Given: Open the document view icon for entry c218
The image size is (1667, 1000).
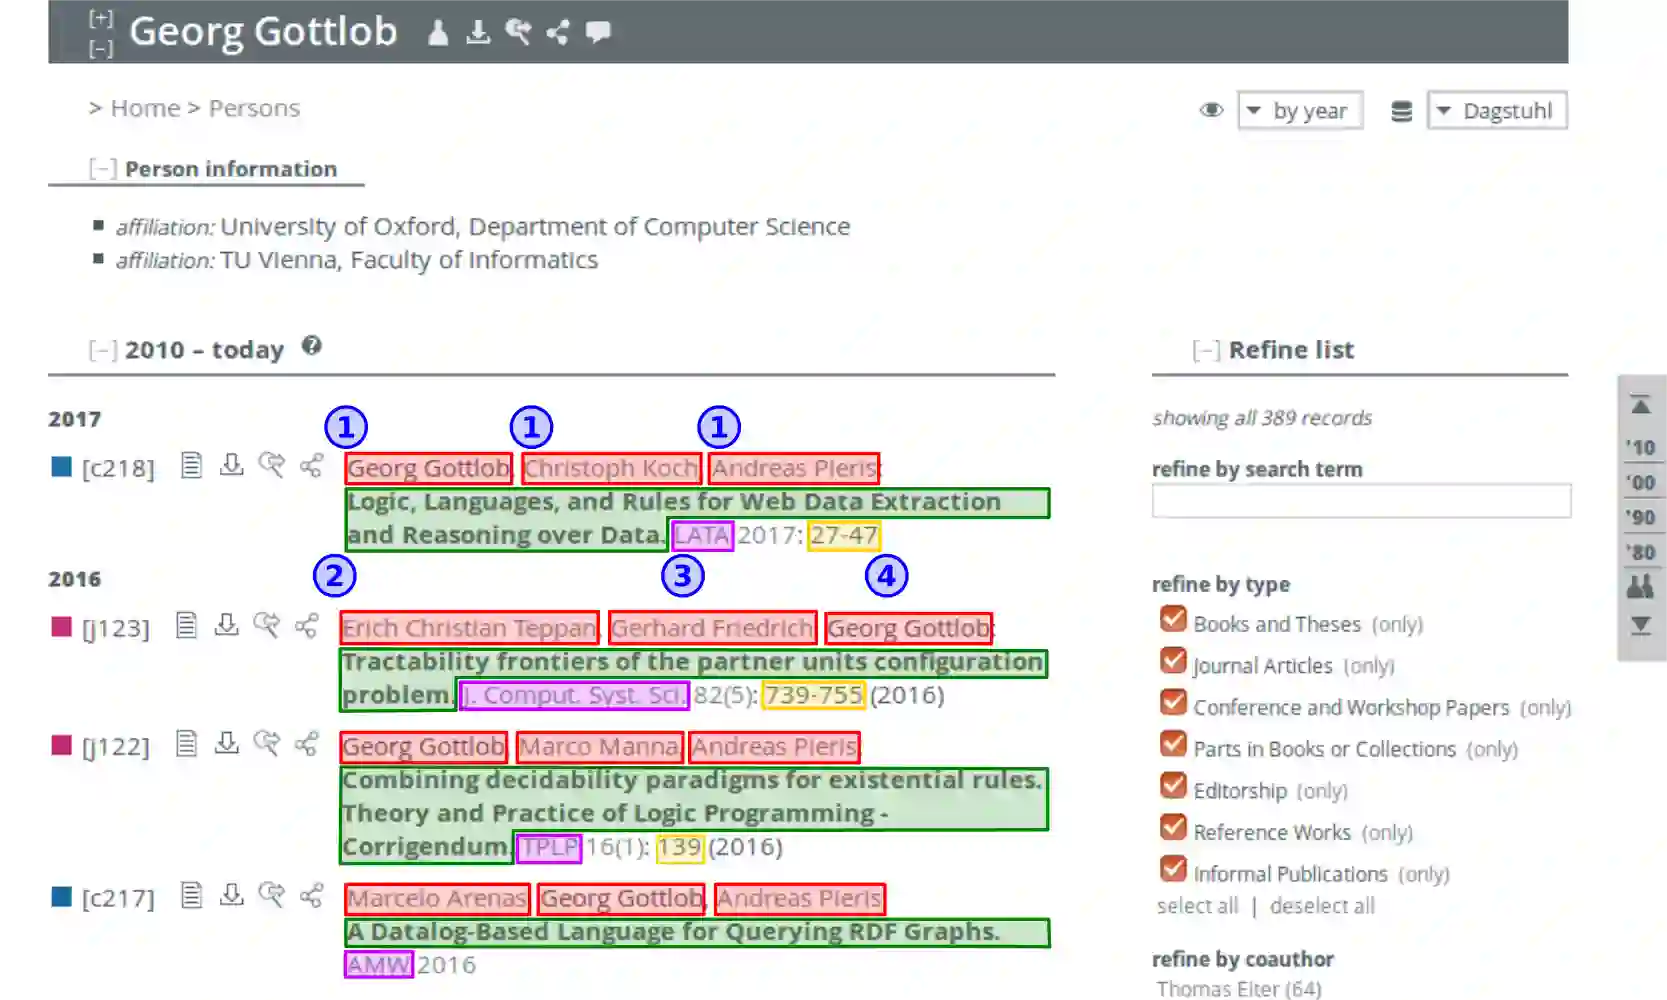Looking at the screenshot, I should click(x=191, y=465).
